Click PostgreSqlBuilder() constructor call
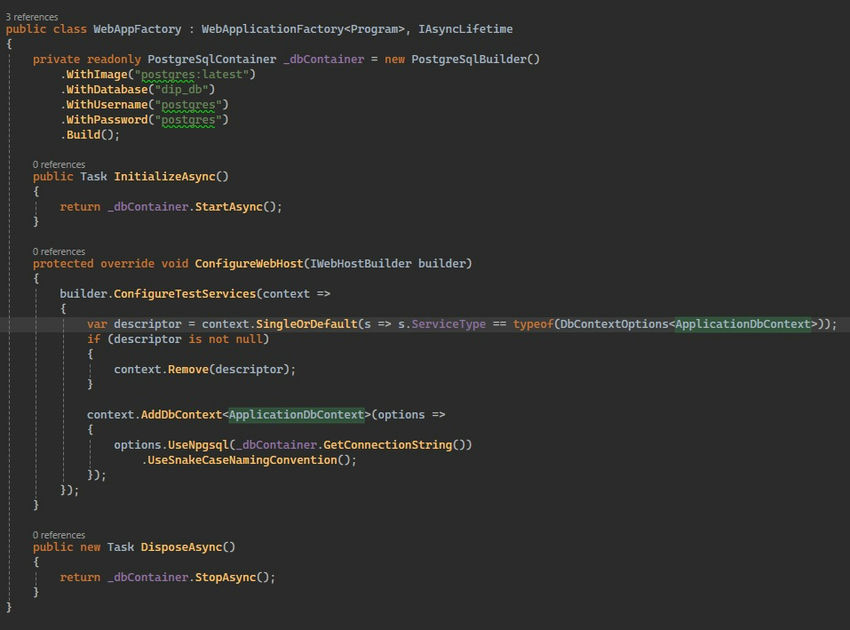Viewport: 850px width, 630px height. tap(475, 59)
